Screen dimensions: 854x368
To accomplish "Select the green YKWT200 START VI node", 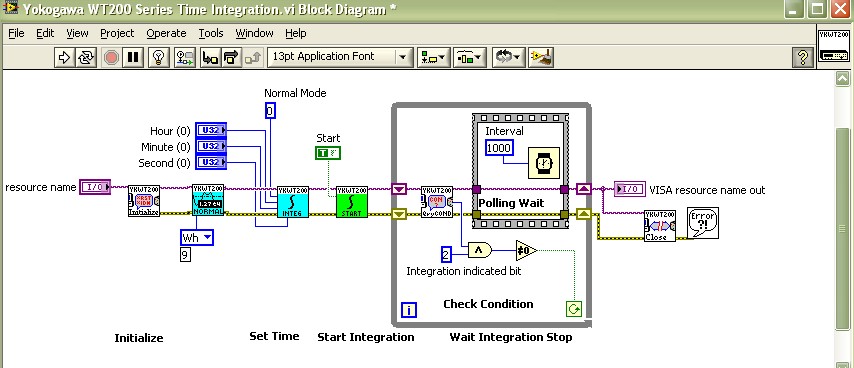I will coord(352,202).
